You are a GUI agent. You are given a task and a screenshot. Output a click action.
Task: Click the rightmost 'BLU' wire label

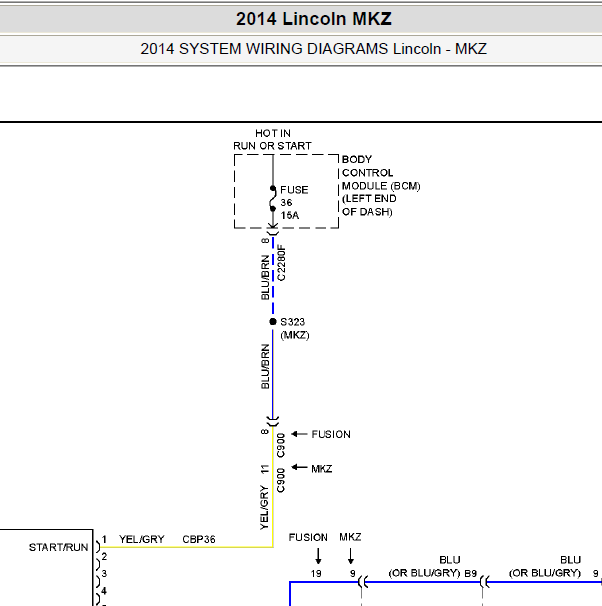[x=570, y=560]
